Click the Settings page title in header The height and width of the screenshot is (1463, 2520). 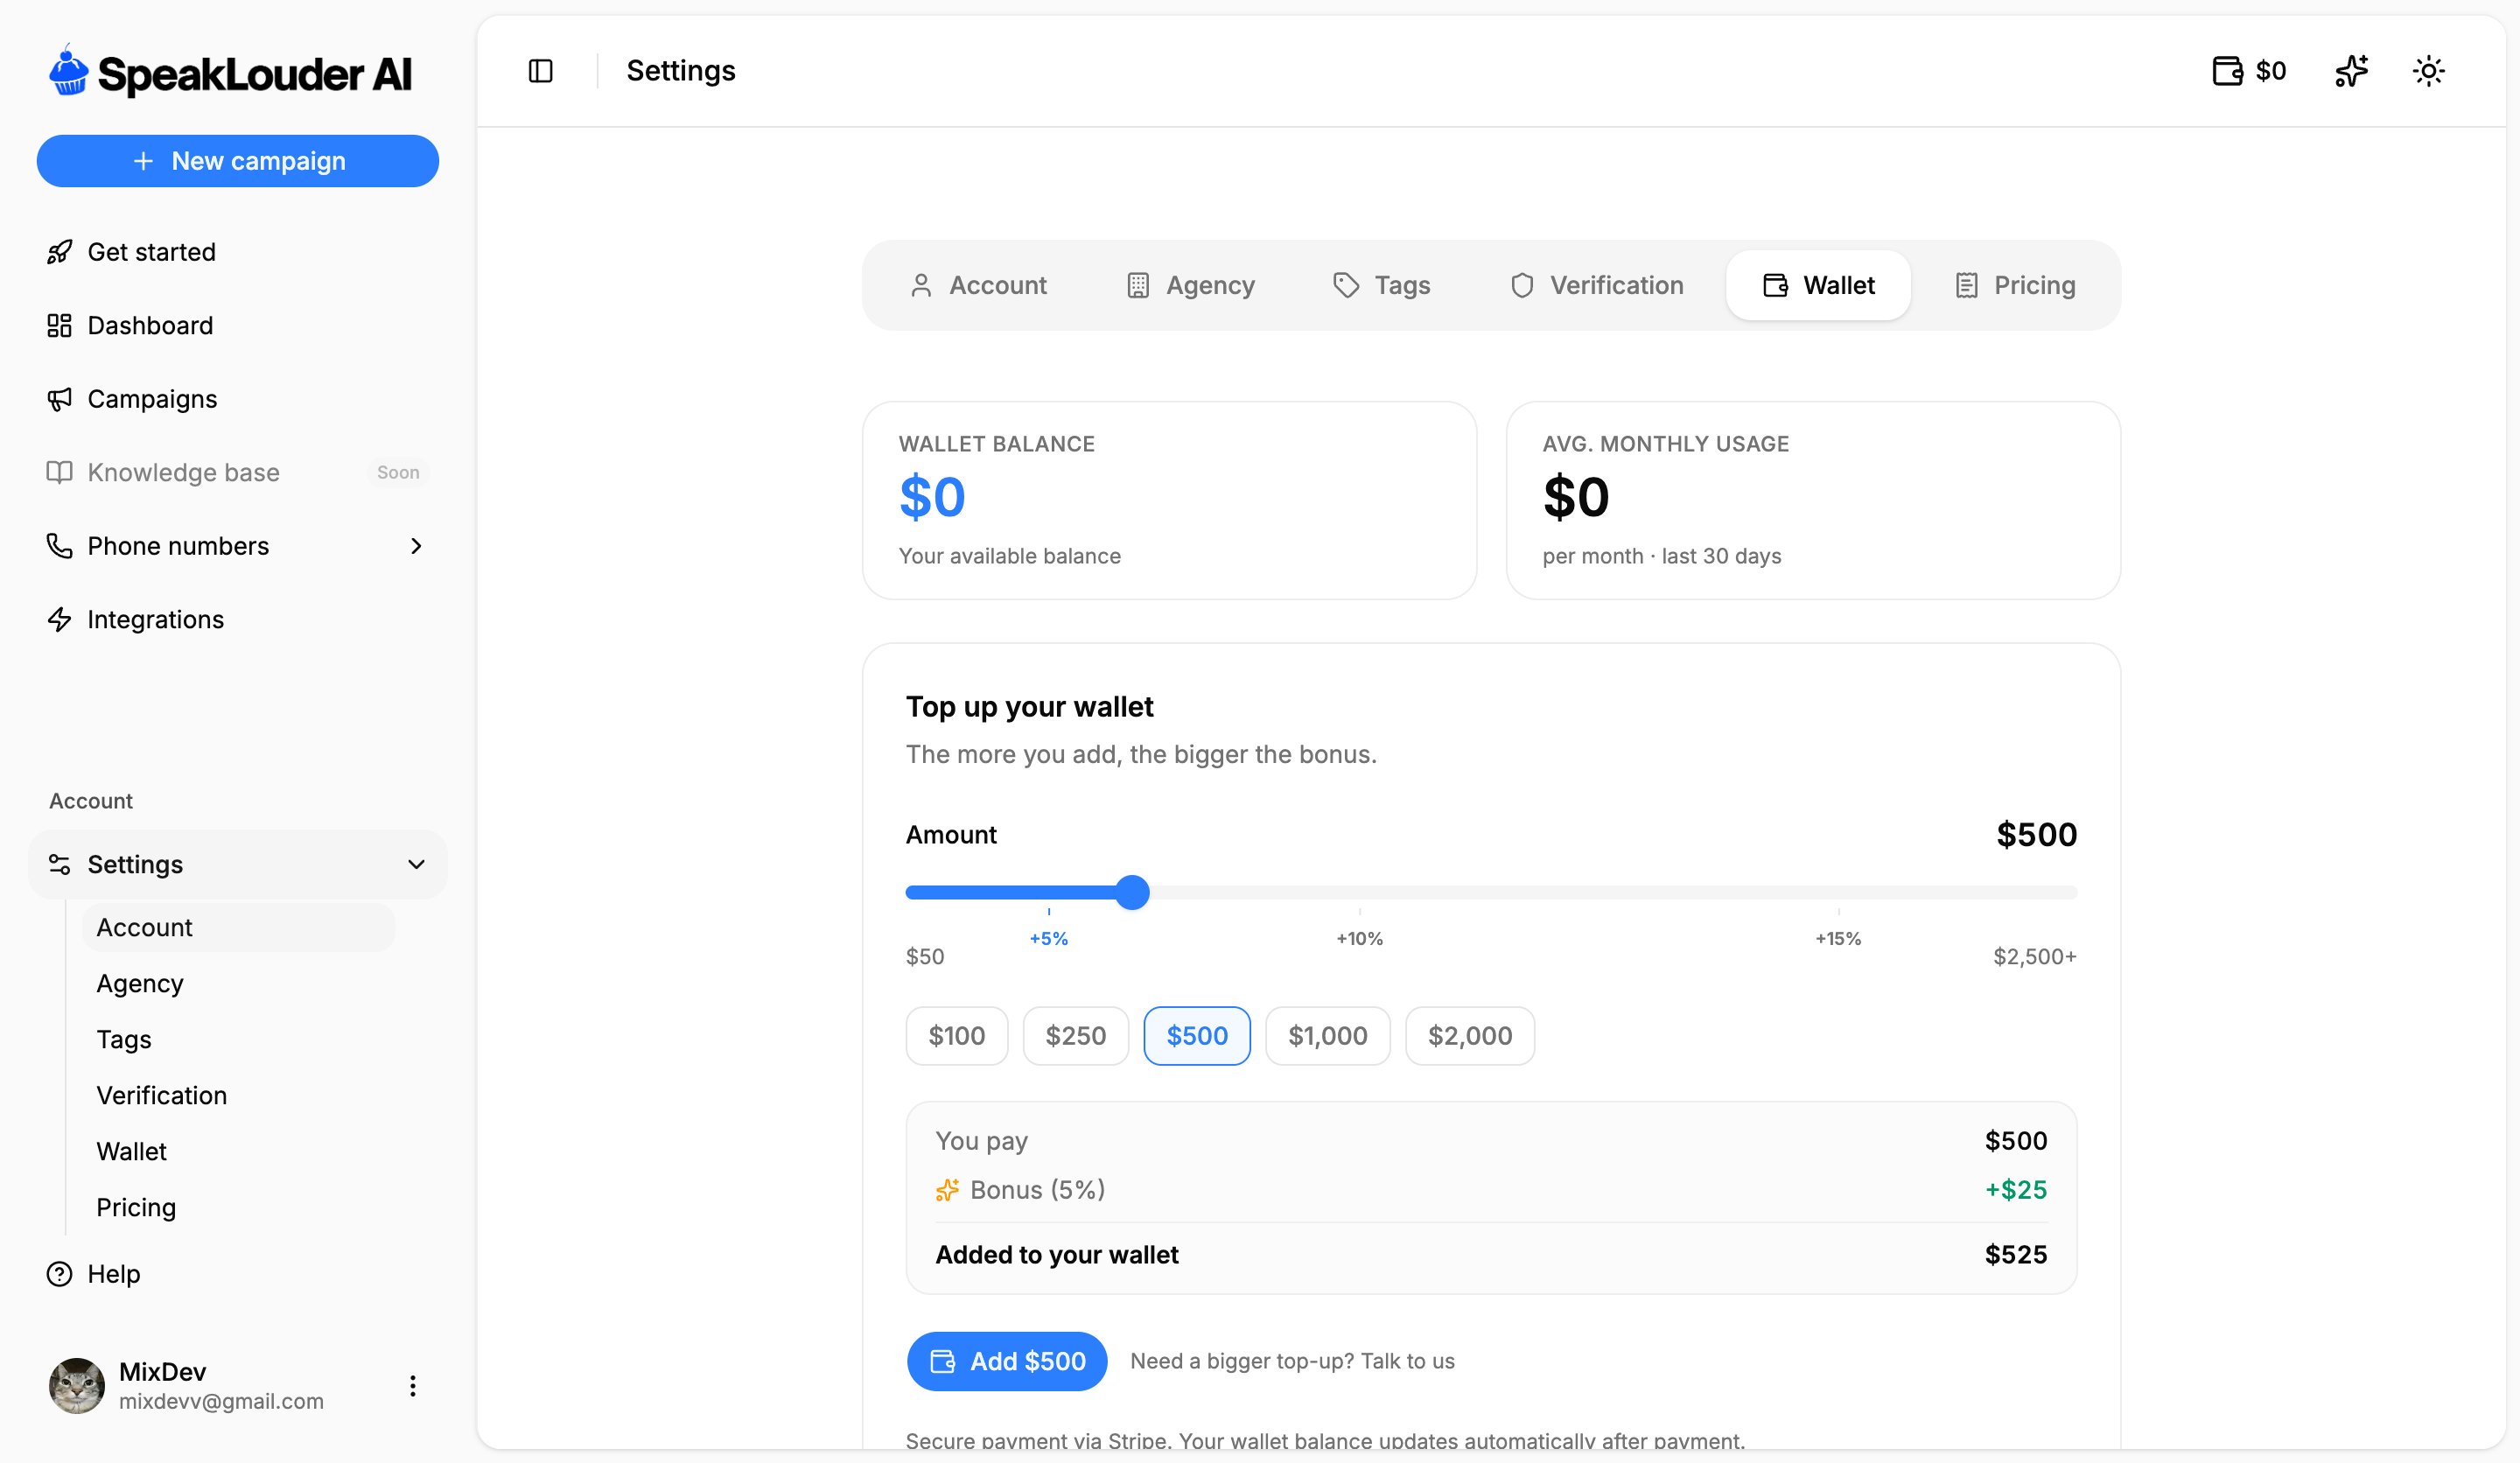[x=681, y=71]
